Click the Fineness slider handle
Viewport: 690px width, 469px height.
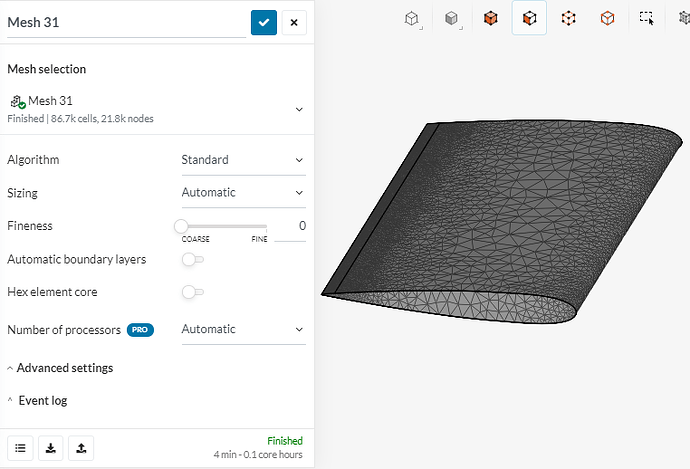click(181, 226)
